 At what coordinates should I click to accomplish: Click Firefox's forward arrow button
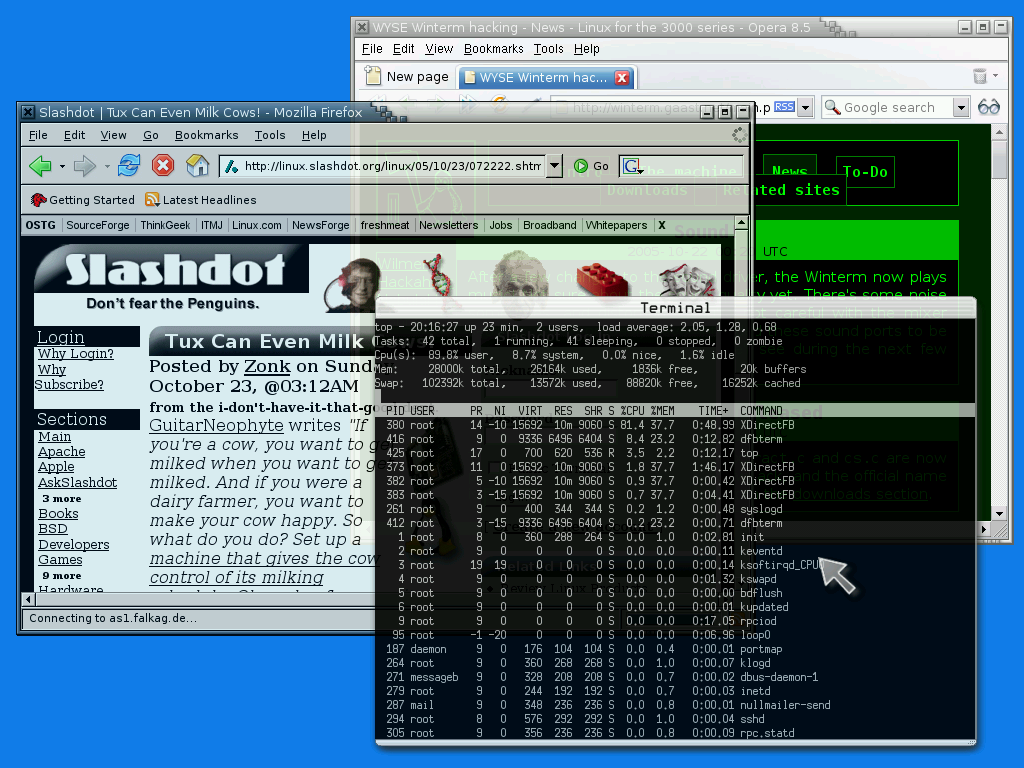point(85,166)
